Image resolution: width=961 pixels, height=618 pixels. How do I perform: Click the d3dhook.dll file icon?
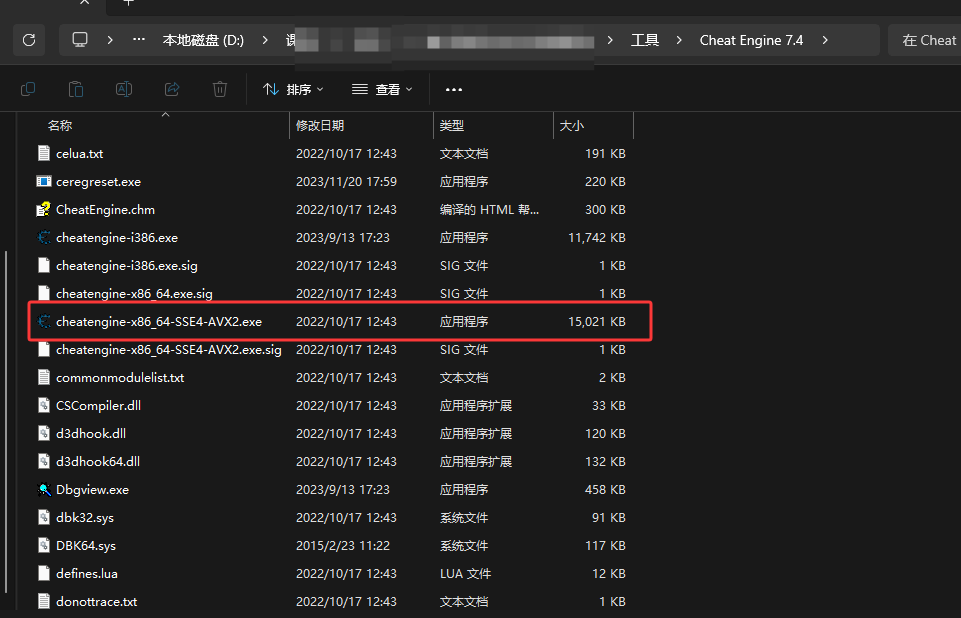(44, 433)
